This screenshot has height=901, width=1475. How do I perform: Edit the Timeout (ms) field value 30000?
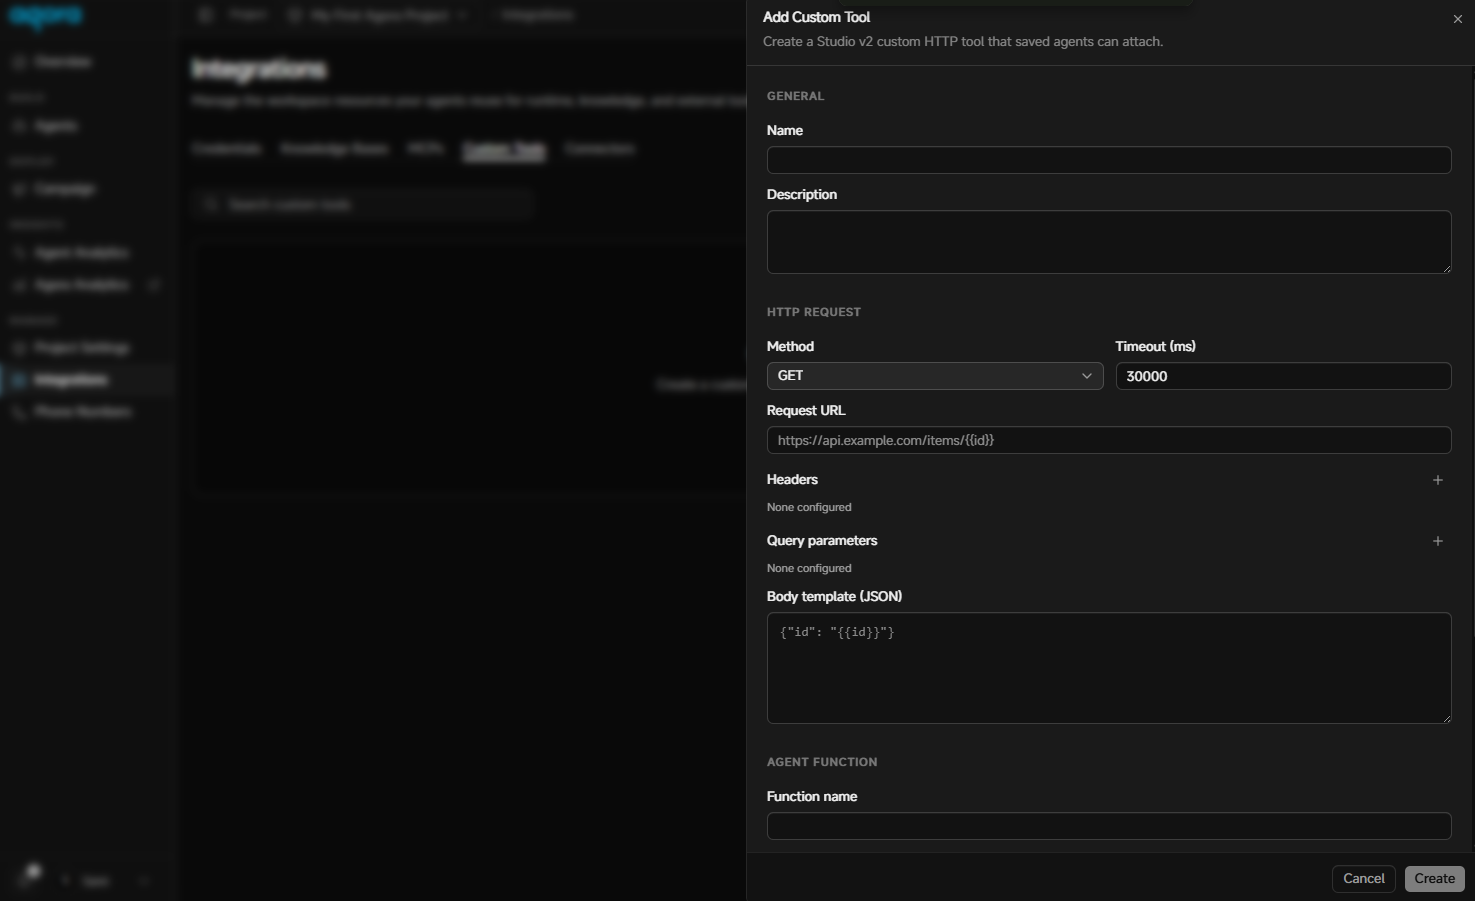1283,376
